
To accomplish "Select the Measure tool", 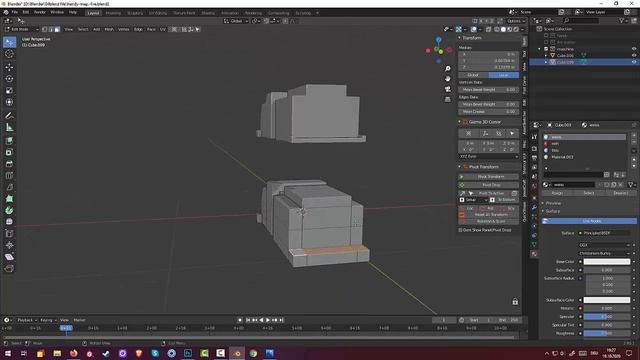I will pyautogui.click(x=9, y=127).
